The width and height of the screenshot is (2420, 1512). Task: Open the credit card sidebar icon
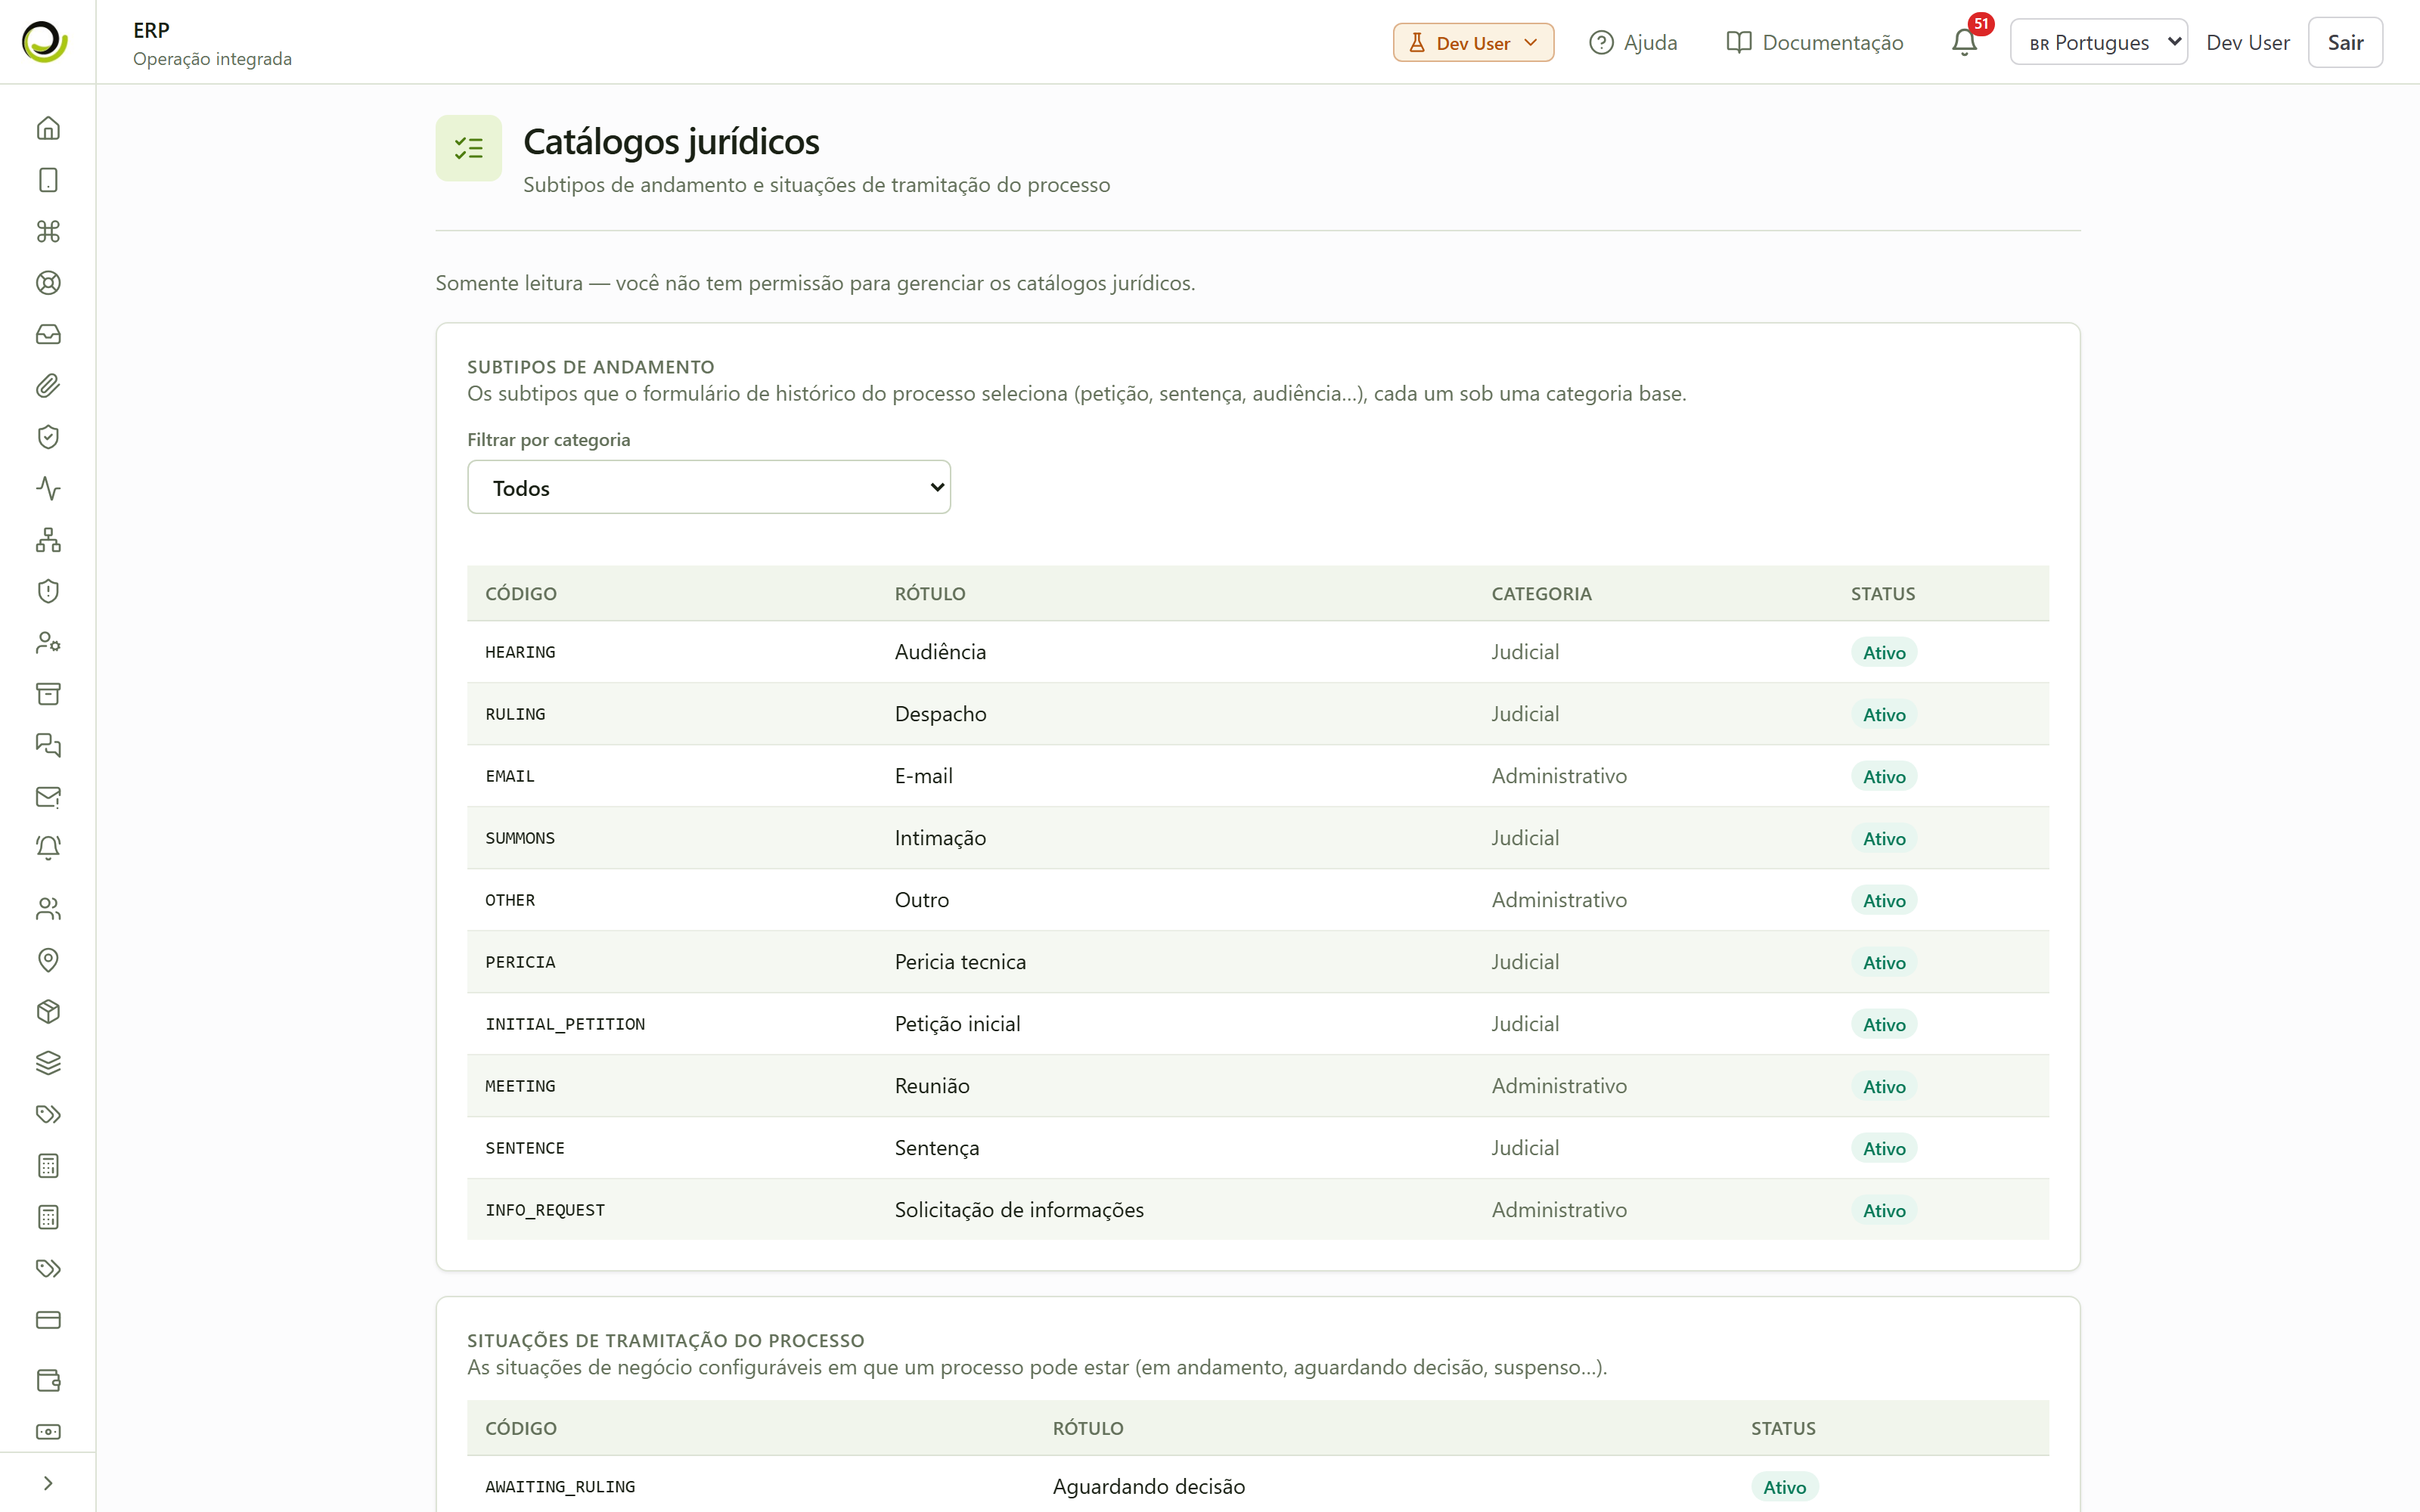[x=48, y=1320]
